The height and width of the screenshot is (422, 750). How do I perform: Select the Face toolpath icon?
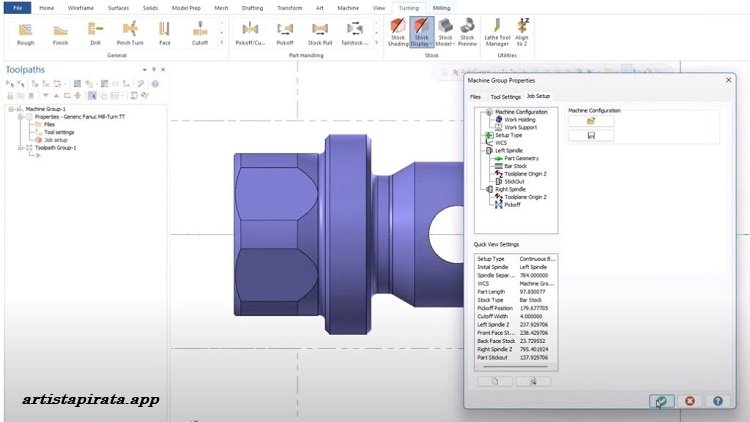click(163, 31)
